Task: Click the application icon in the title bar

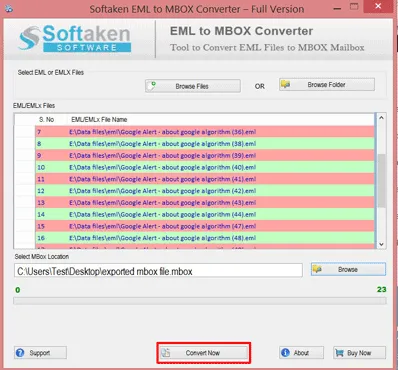Action: (9, 9)
